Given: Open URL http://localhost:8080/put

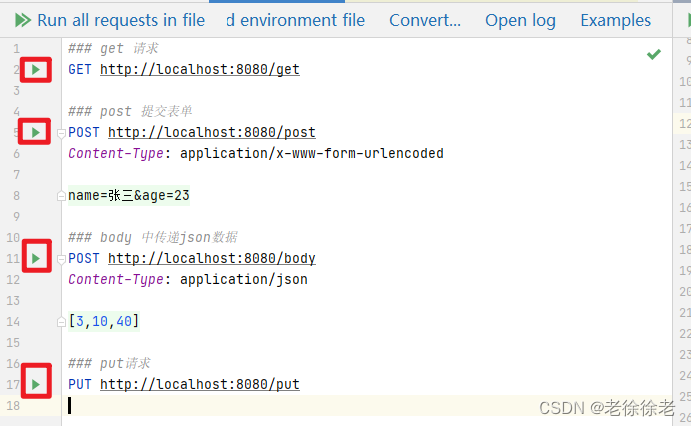Looking at the screenshot, I should click(x=200, y=384).
